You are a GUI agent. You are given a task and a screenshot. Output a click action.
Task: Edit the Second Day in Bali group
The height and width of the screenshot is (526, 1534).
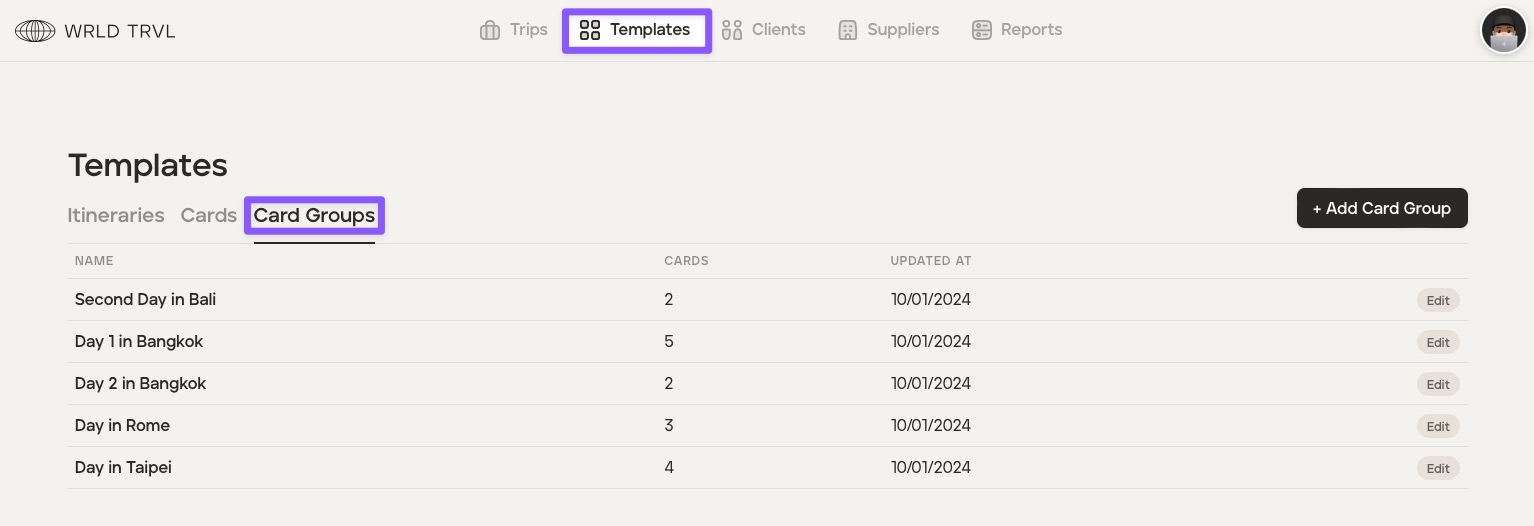1438,300
